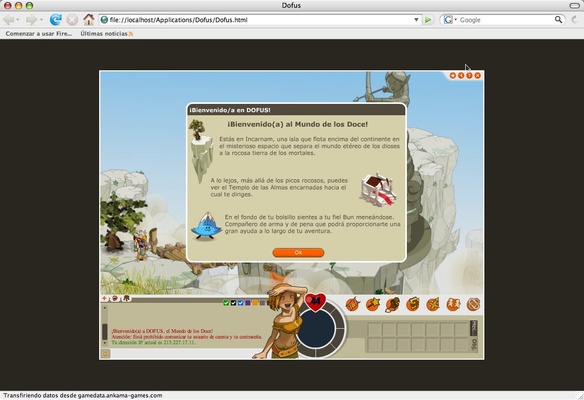
Task: Click the last round orange game menu icon
Action: point(473,304)
